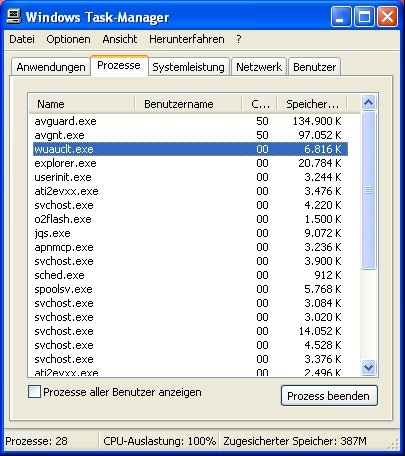The height and width of the screenshot is (456, 405).
Task: Close the Windows Task-Manager window
Action: pyautogui.click(x=387, y=17)
